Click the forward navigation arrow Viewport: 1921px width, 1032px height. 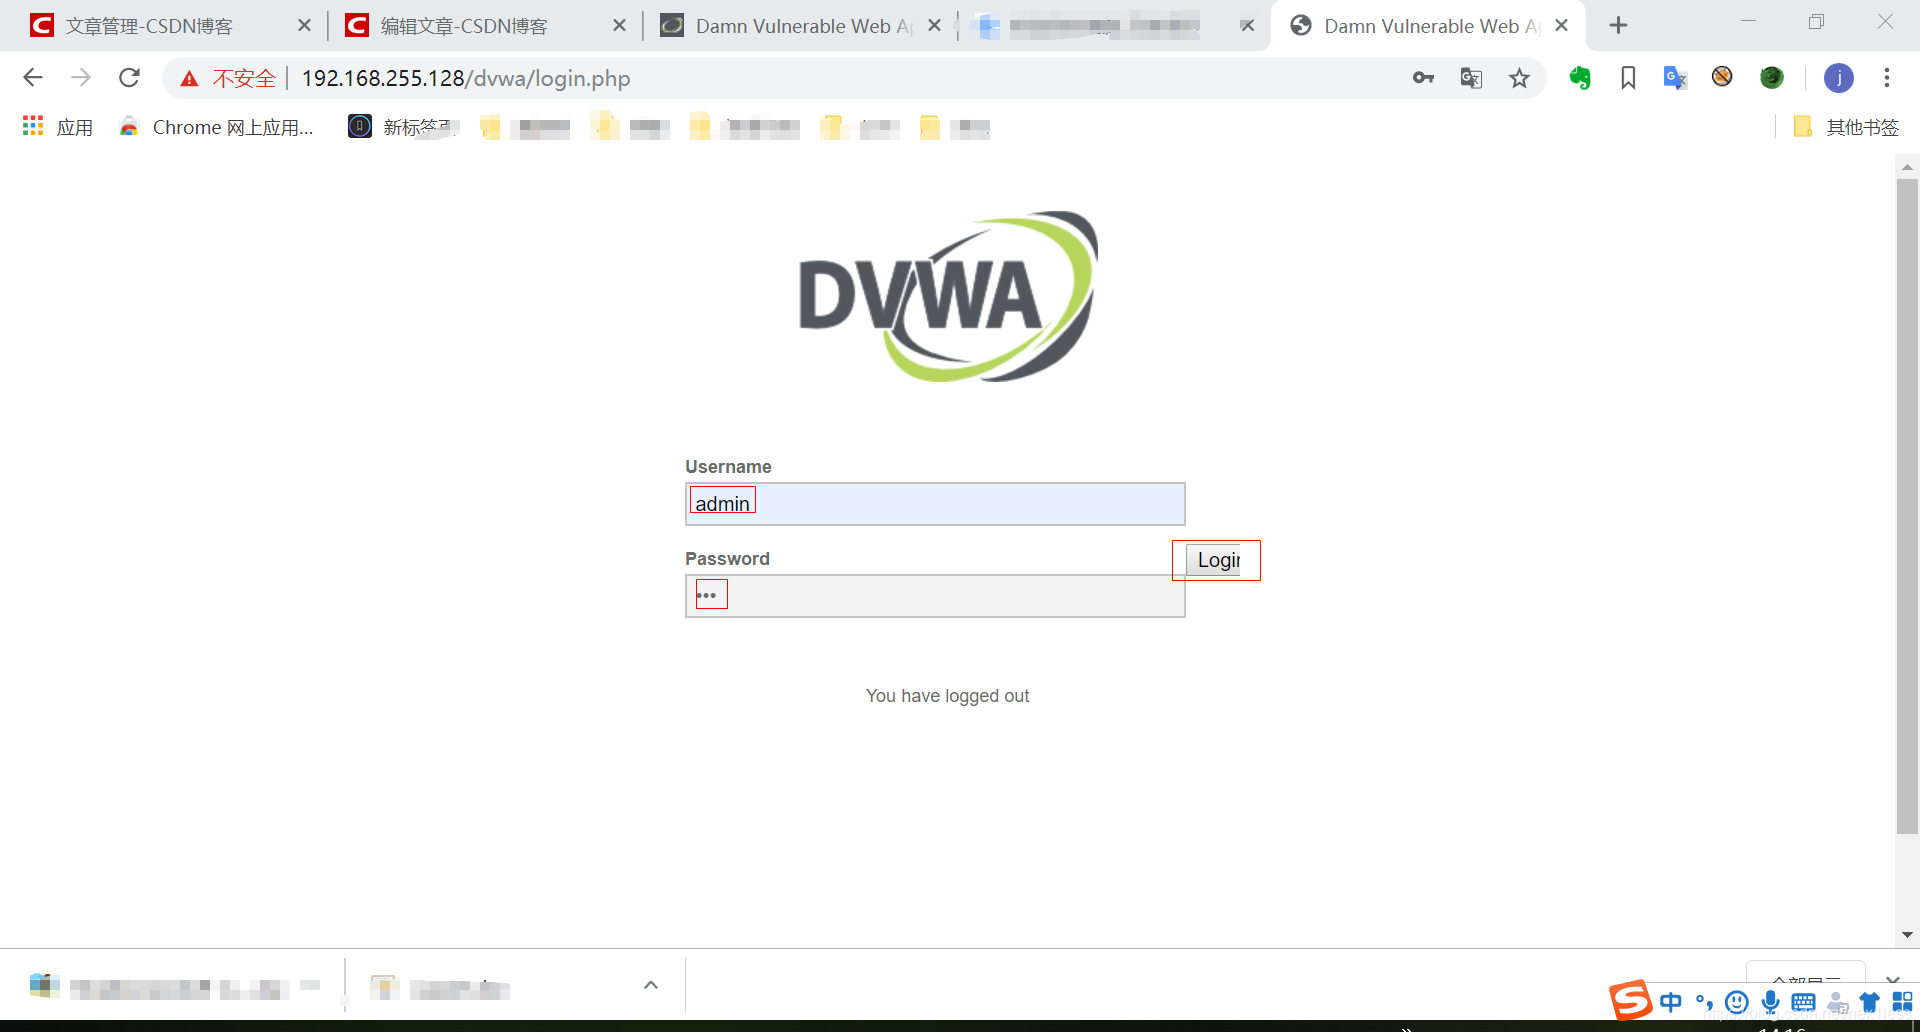point(81,78)
